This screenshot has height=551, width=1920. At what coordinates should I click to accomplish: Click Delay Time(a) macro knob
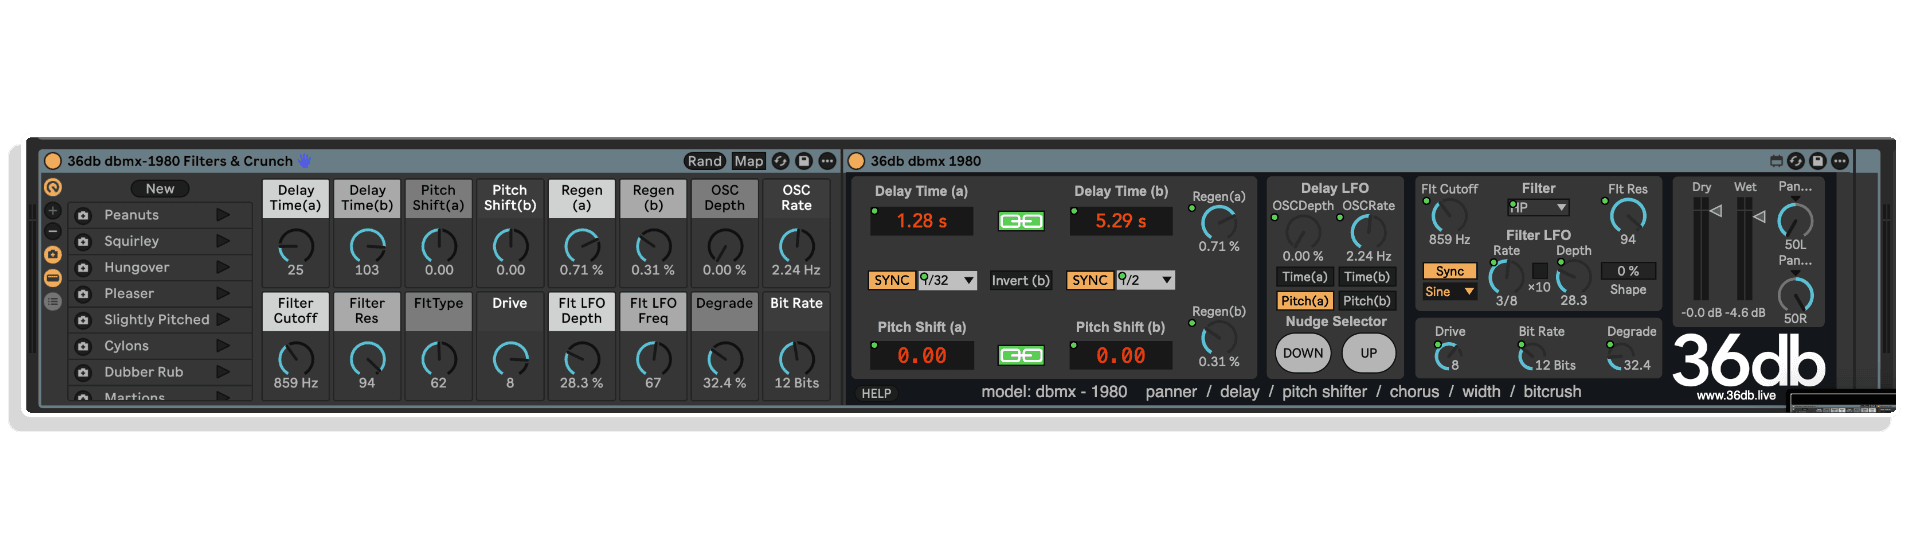coord(296,245)
